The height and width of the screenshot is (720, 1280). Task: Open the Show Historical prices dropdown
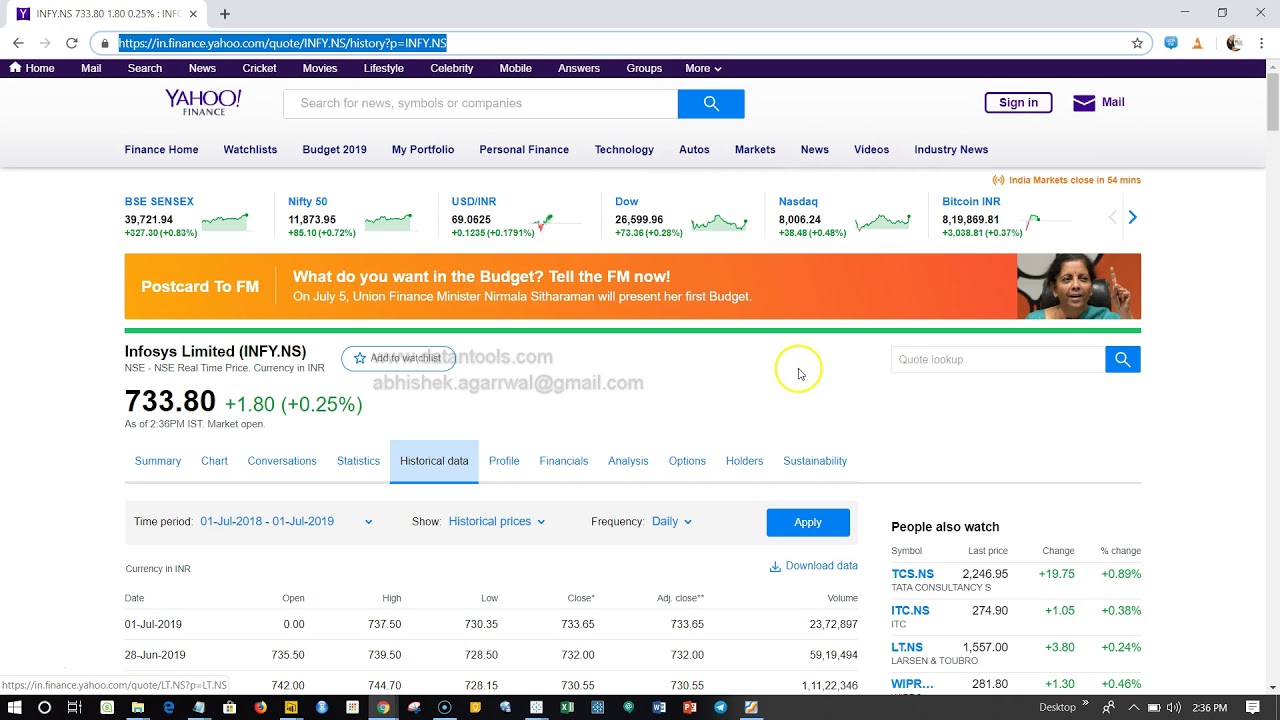(497, 521)
